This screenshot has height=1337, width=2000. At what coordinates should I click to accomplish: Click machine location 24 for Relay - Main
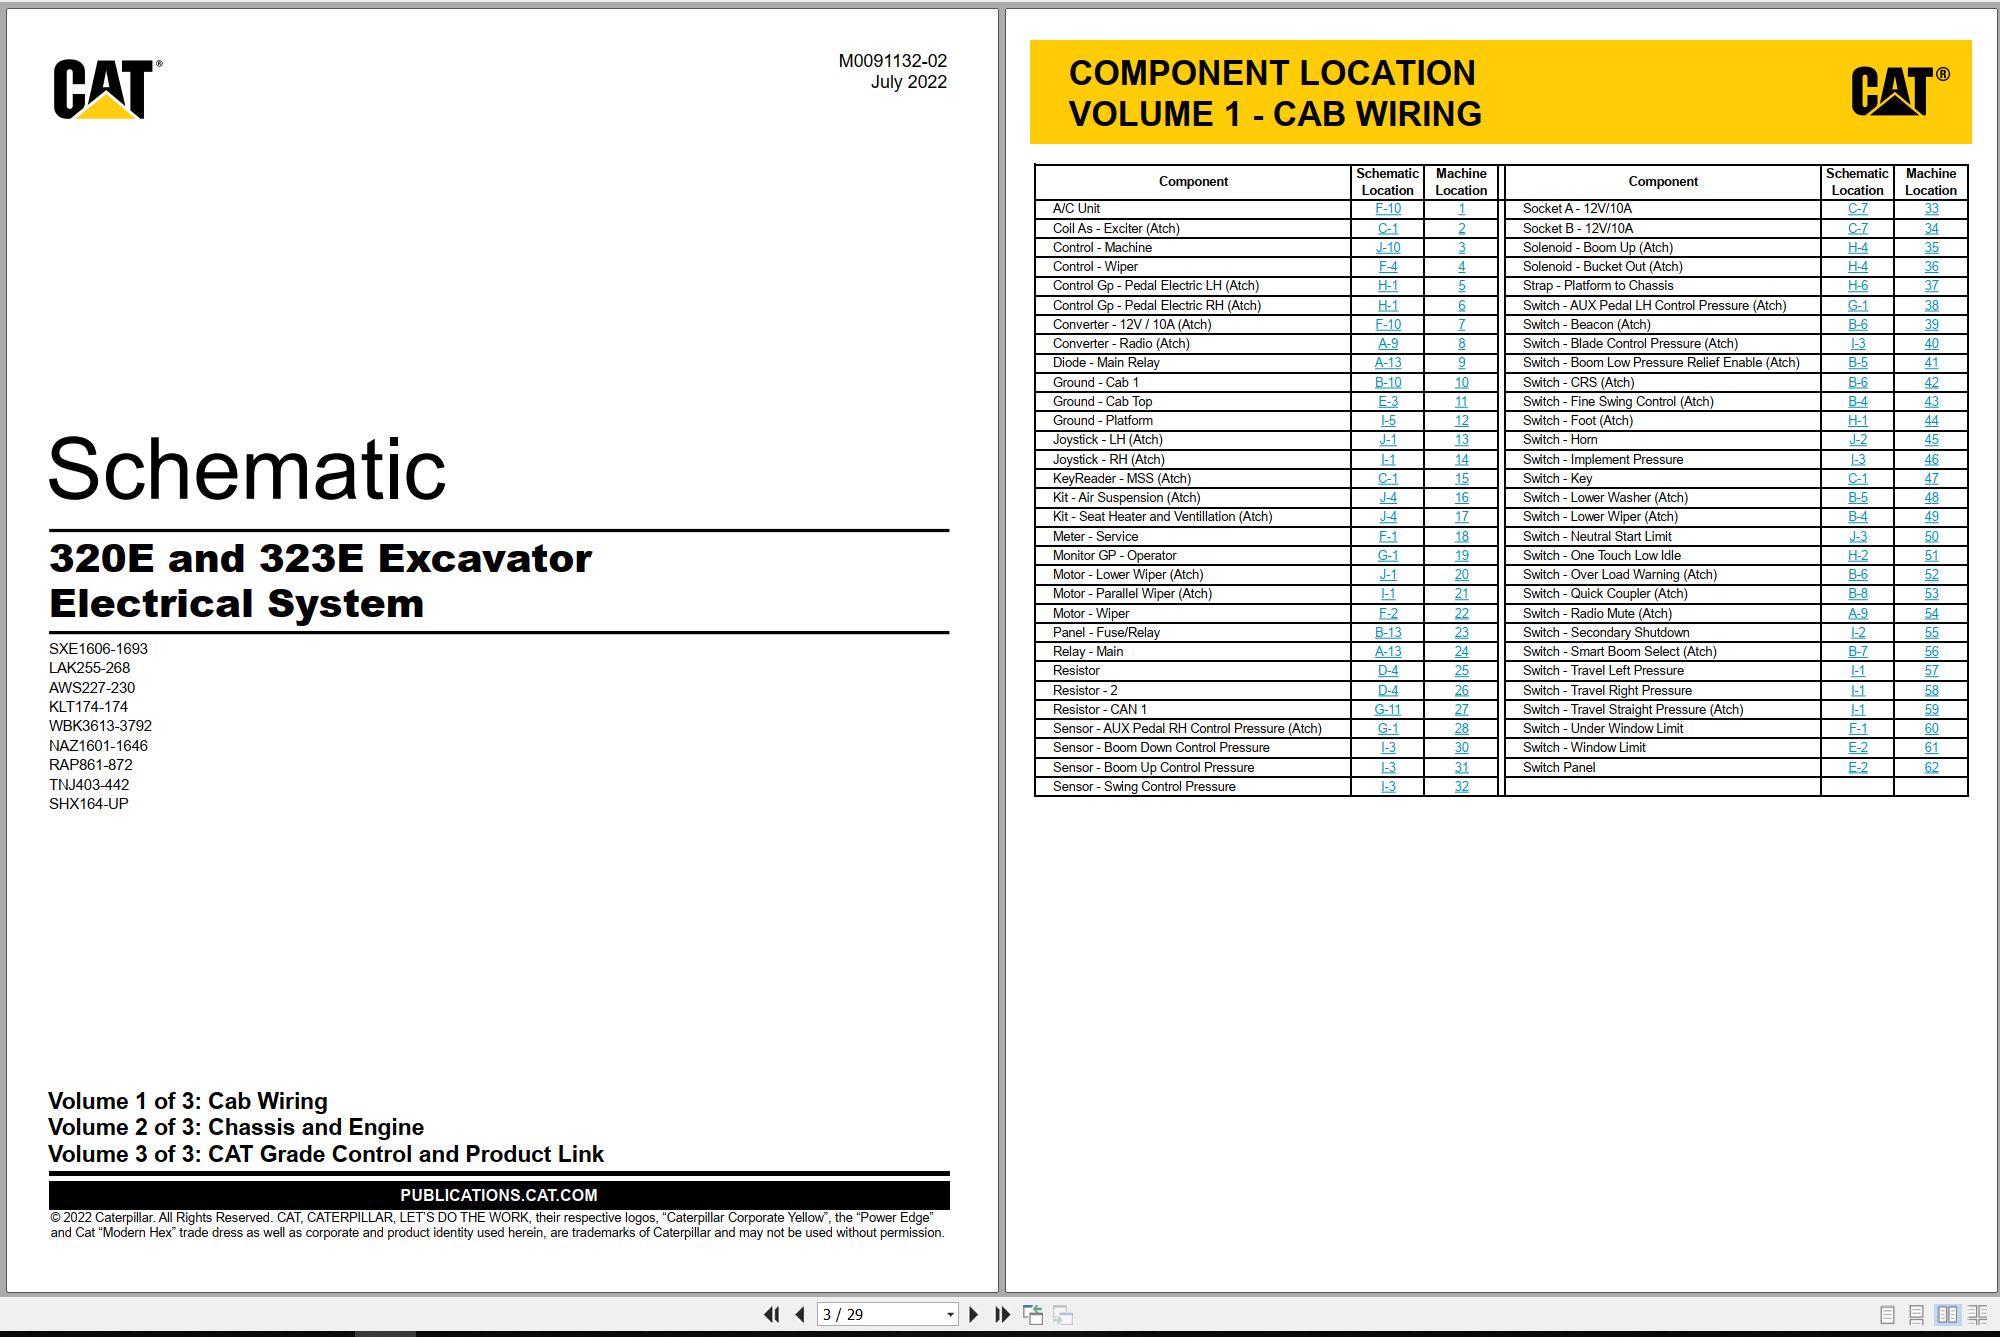click(x=1461, y=651)
